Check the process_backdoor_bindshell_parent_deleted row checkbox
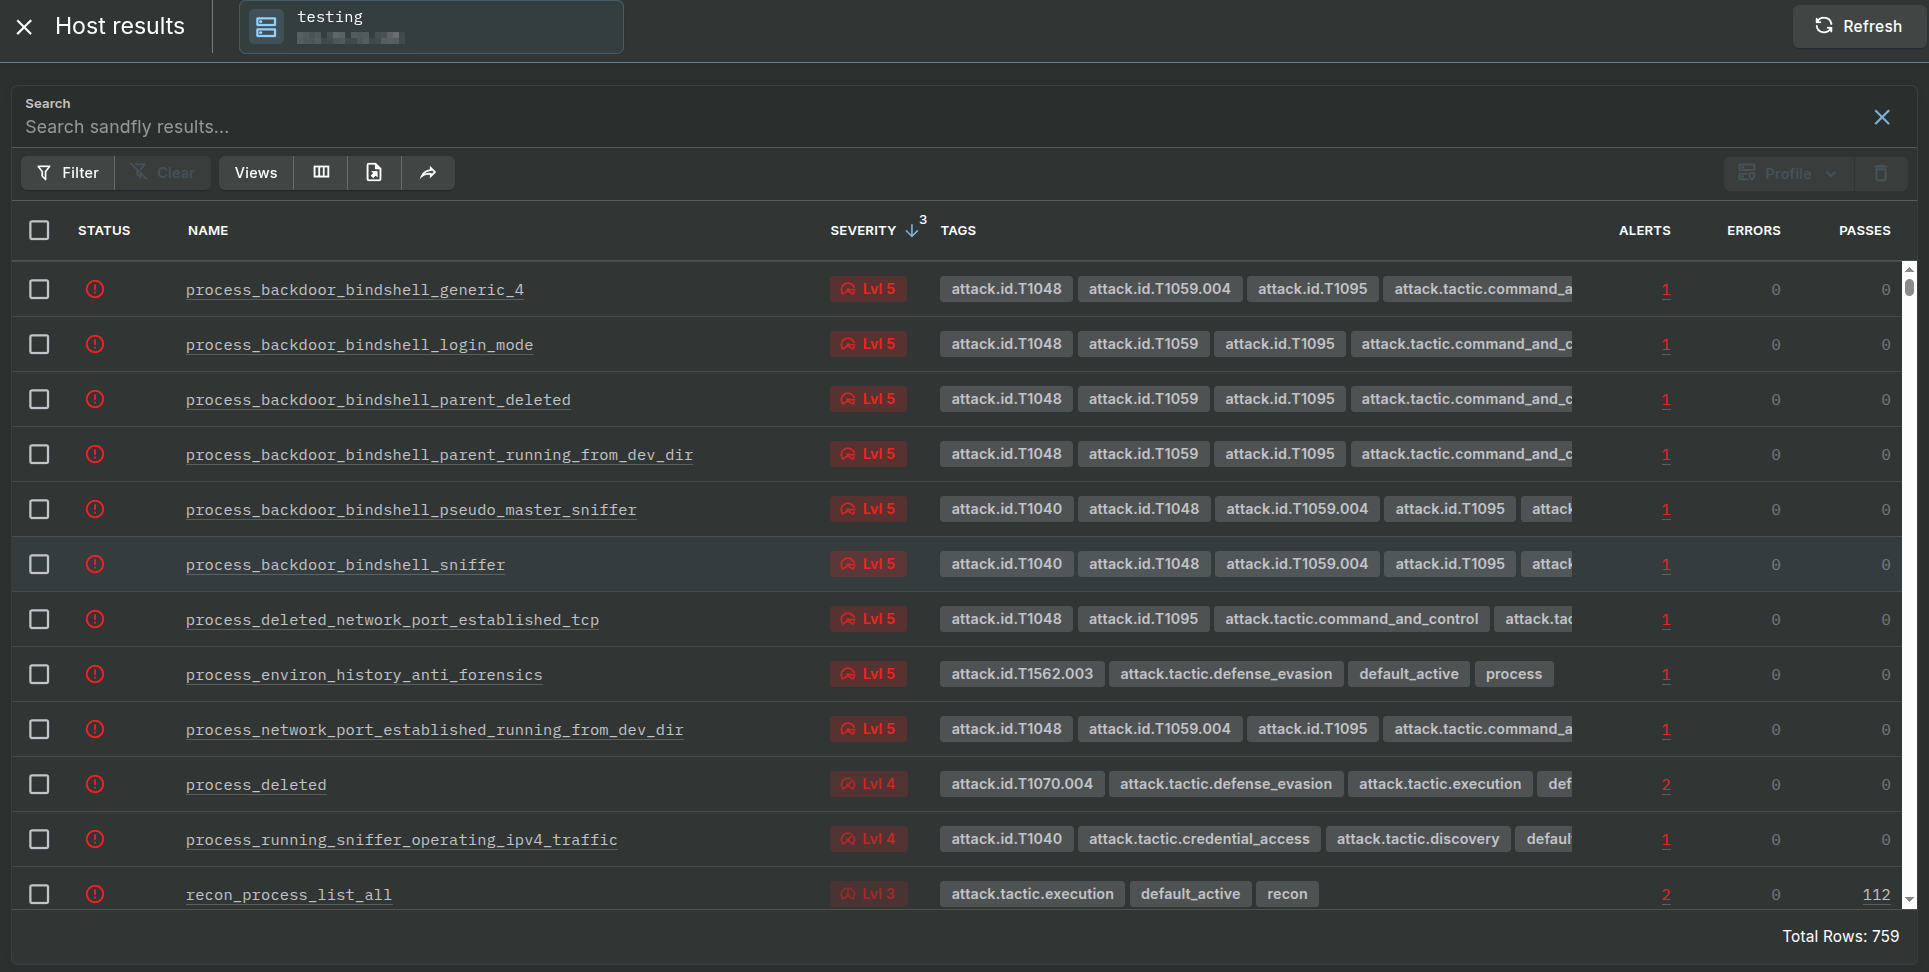The height and width of the screenshot is (972, 1929). [x=39, y=399]
